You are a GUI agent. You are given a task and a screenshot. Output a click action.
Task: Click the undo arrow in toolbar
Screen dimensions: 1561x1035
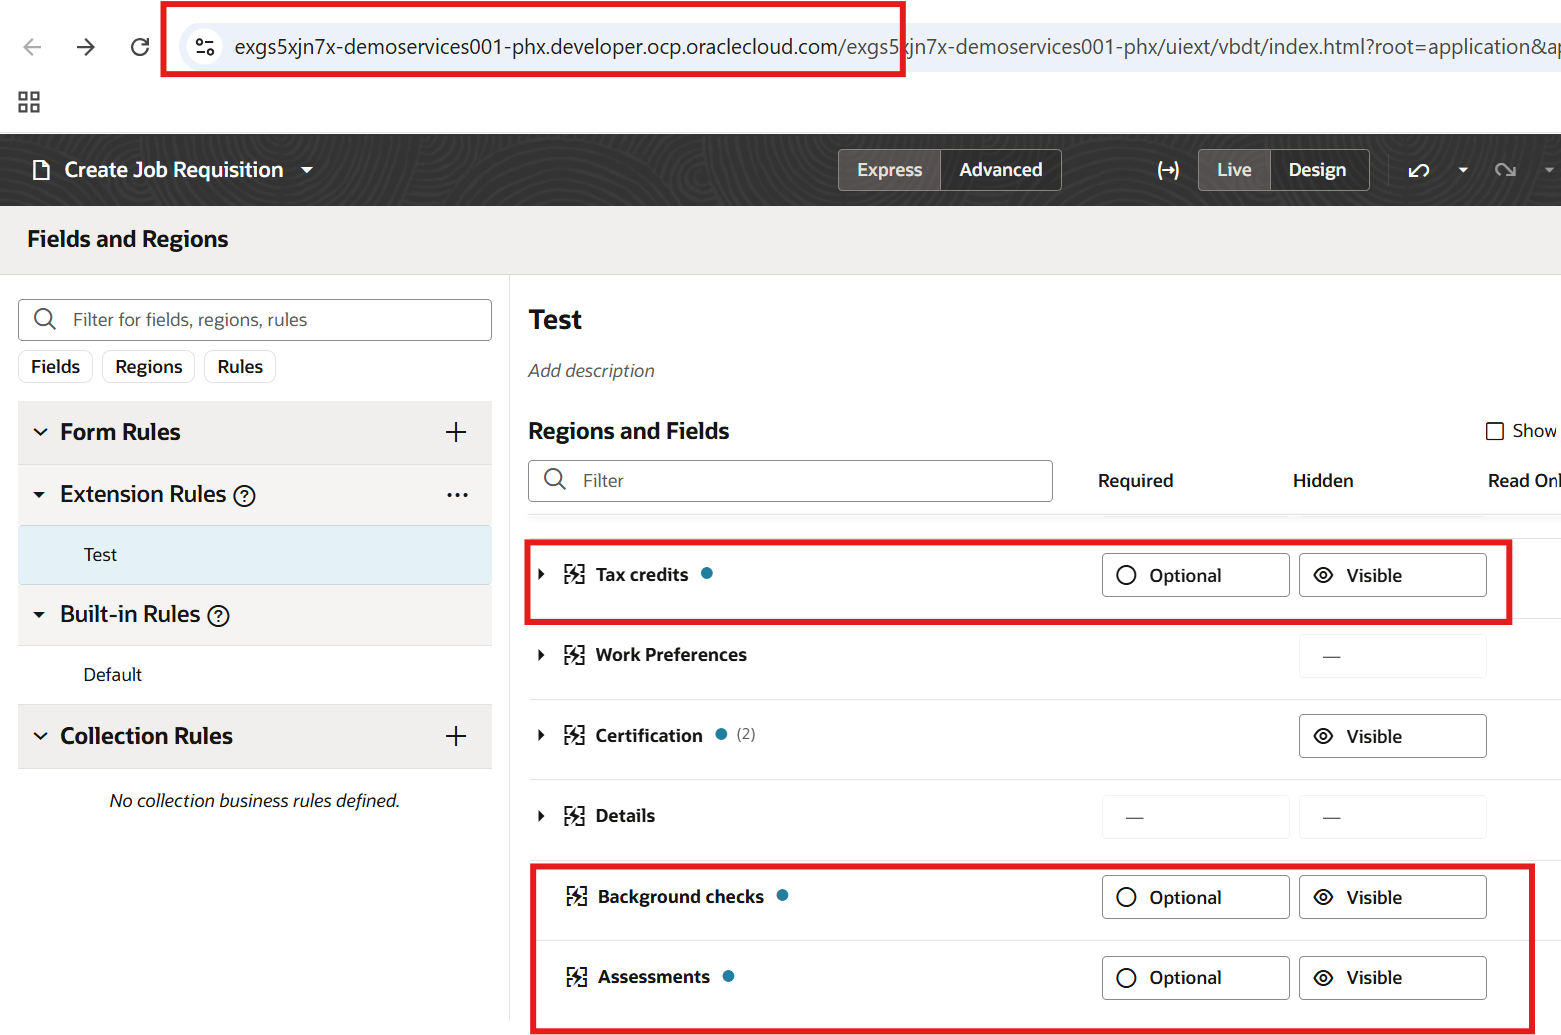point(1418,170)
